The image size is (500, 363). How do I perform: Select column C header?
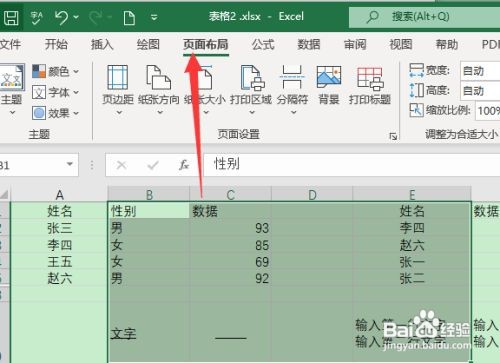pos(230,195)
